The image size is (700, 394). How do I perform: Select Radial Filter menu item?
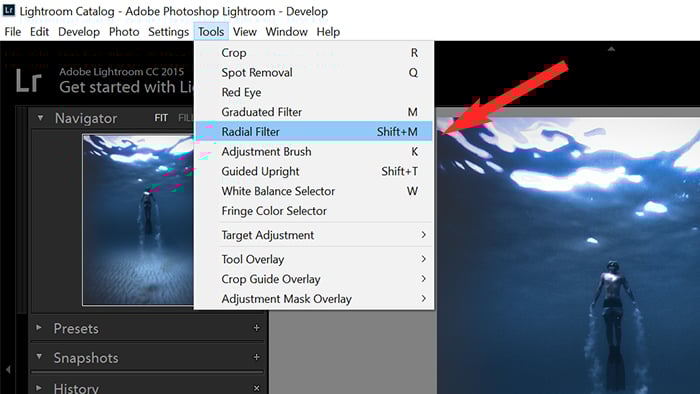click(314, 132)
